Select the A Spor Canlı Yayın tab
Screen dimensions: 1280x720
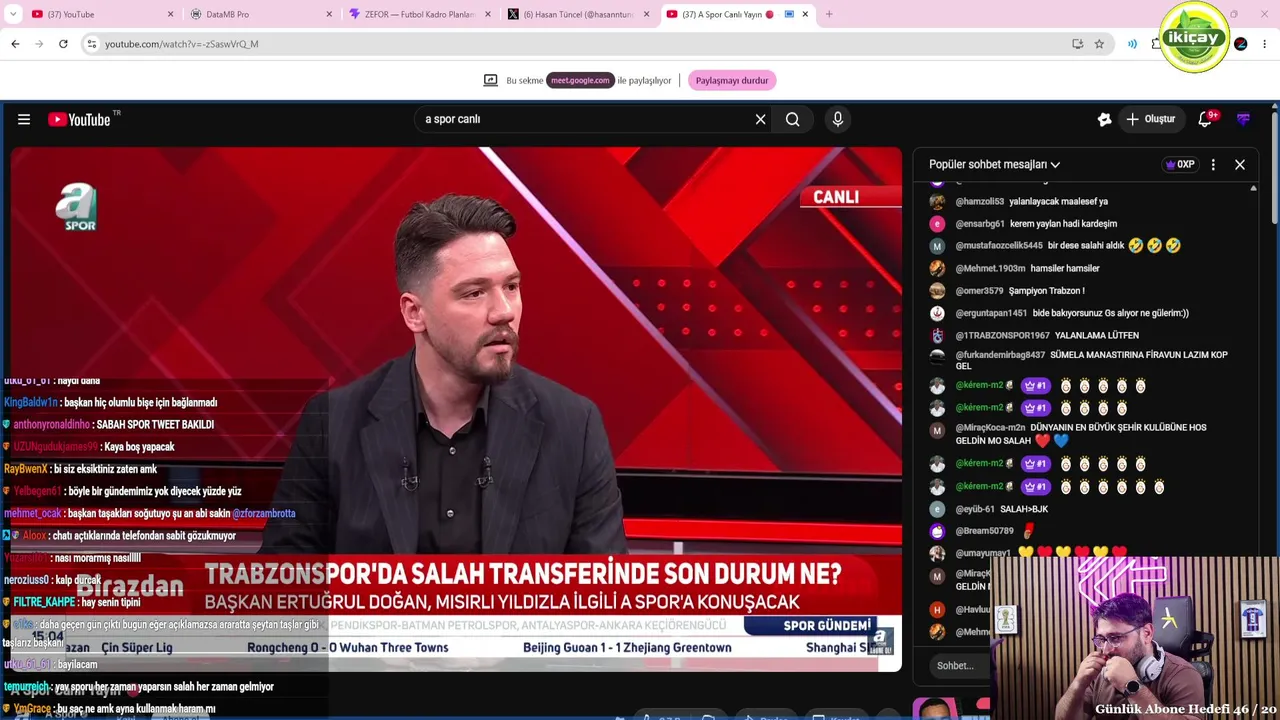click(x=738, y=14)
